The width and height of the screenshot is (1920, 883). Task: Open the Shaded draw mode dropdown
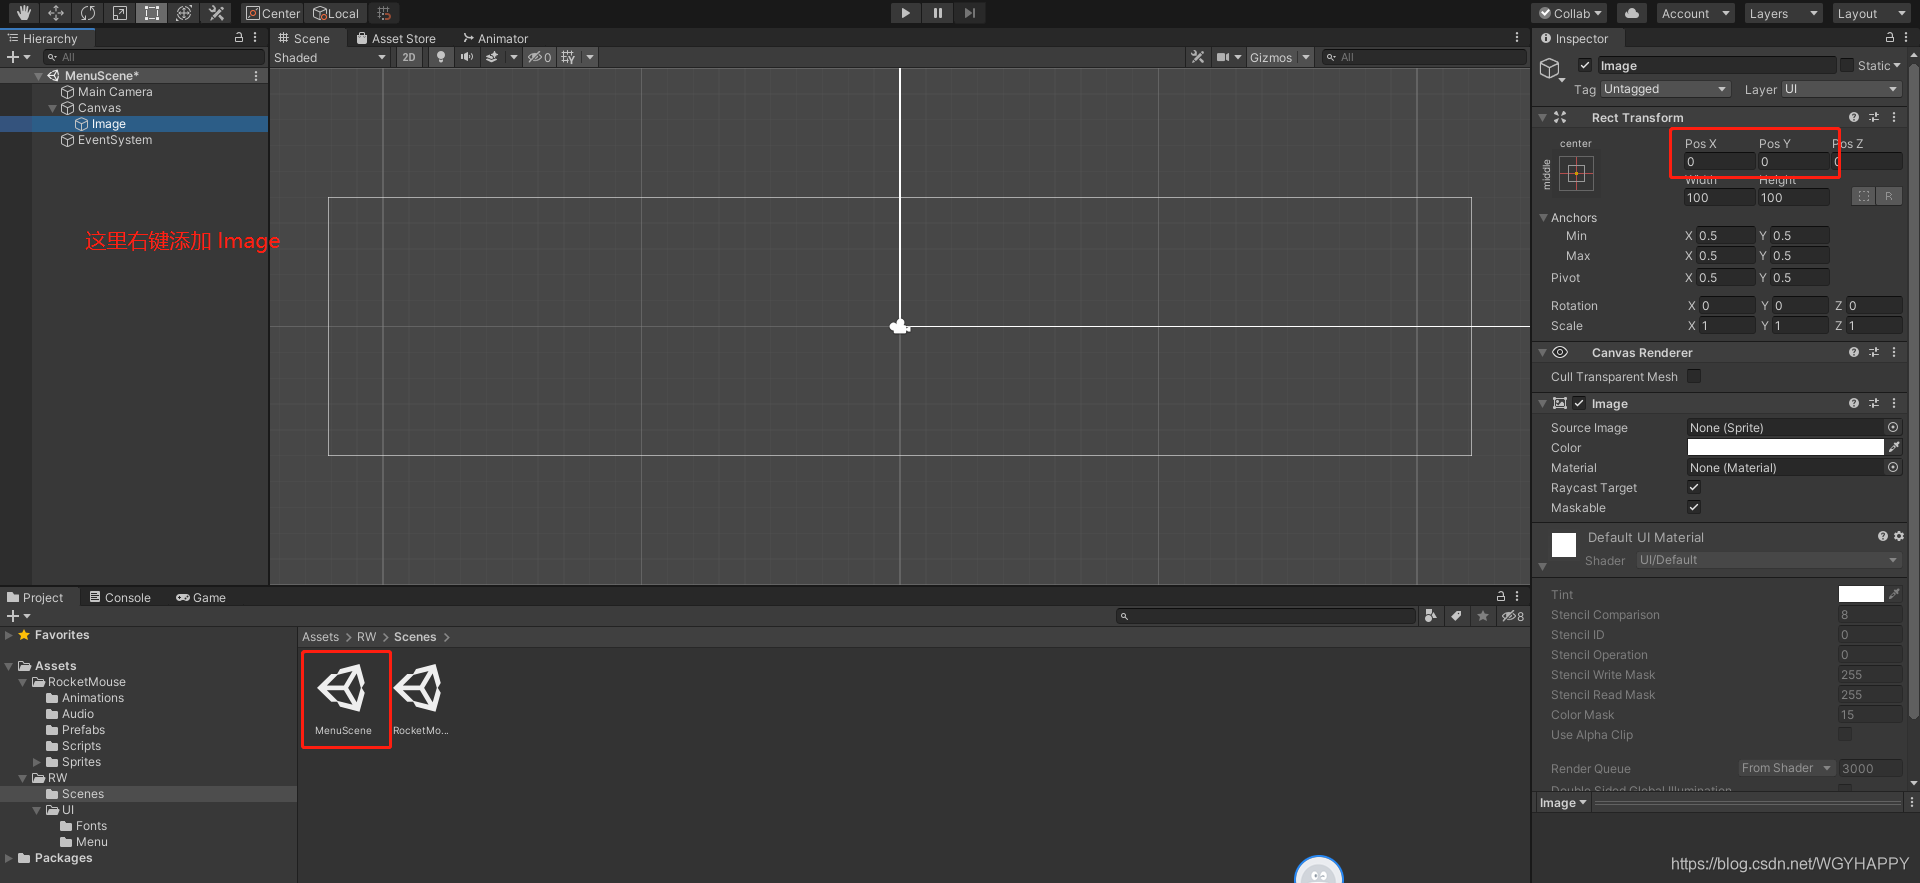point(330,57)
